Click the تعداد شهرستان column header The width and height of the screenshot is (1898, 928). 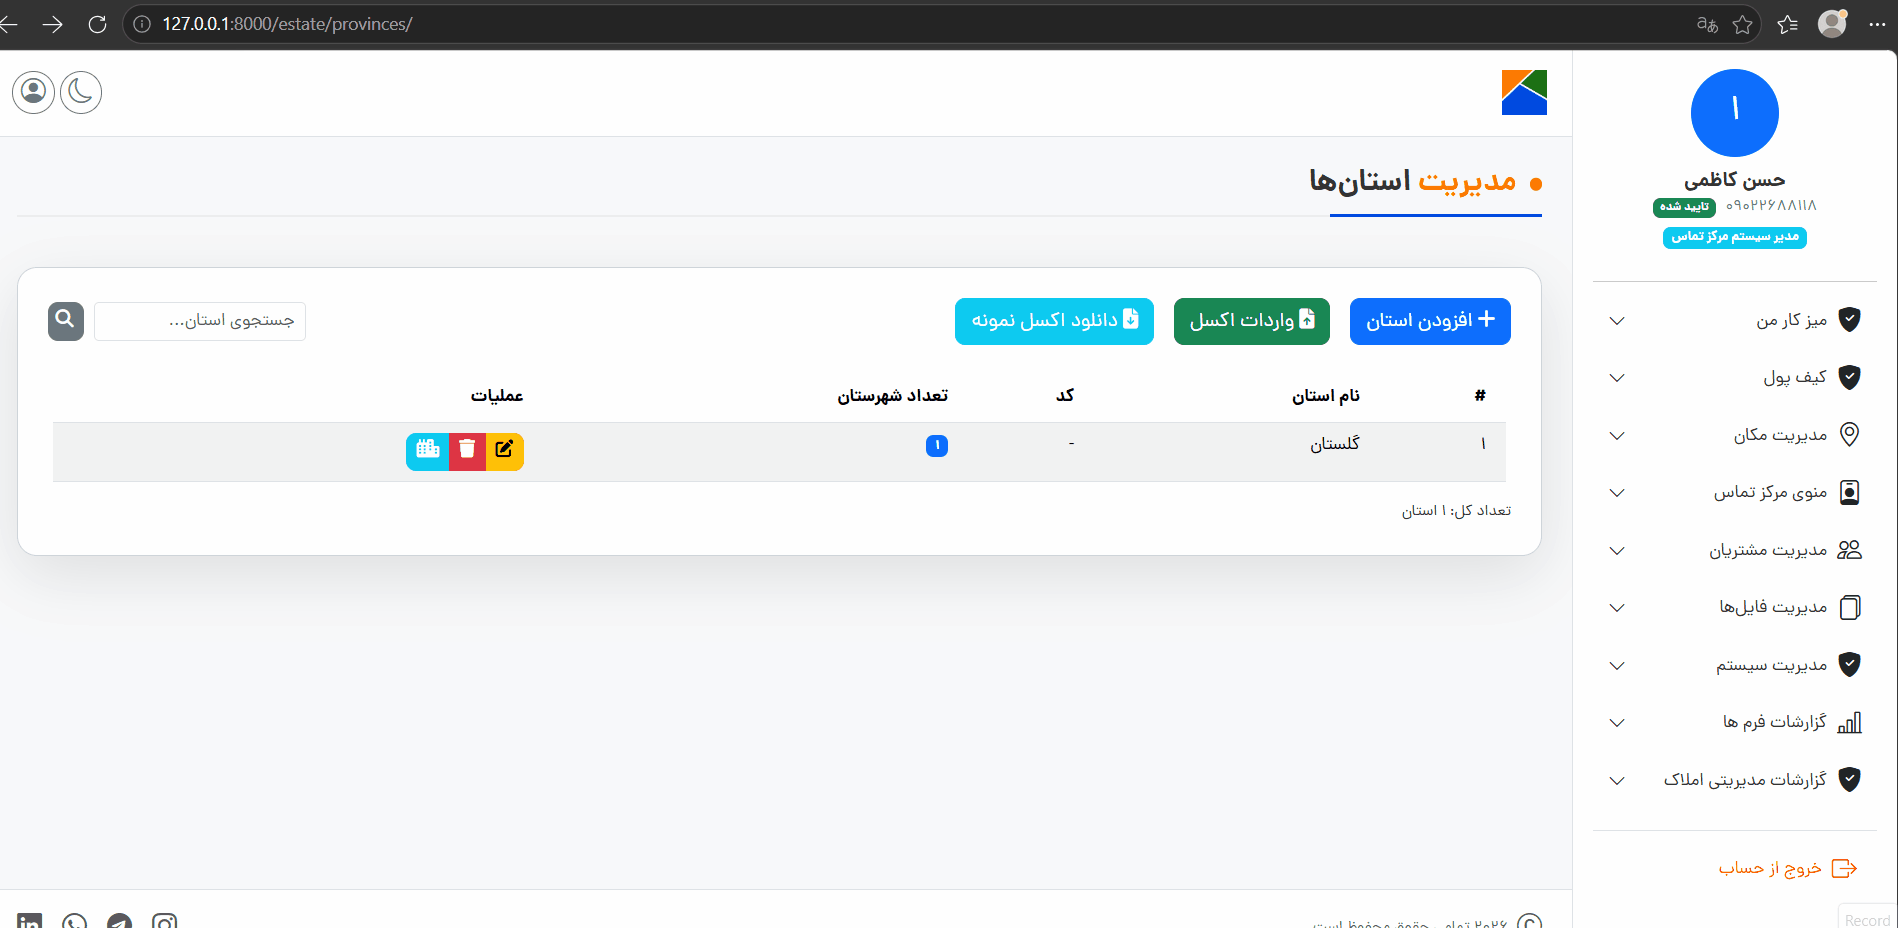(x=892, y=396)
